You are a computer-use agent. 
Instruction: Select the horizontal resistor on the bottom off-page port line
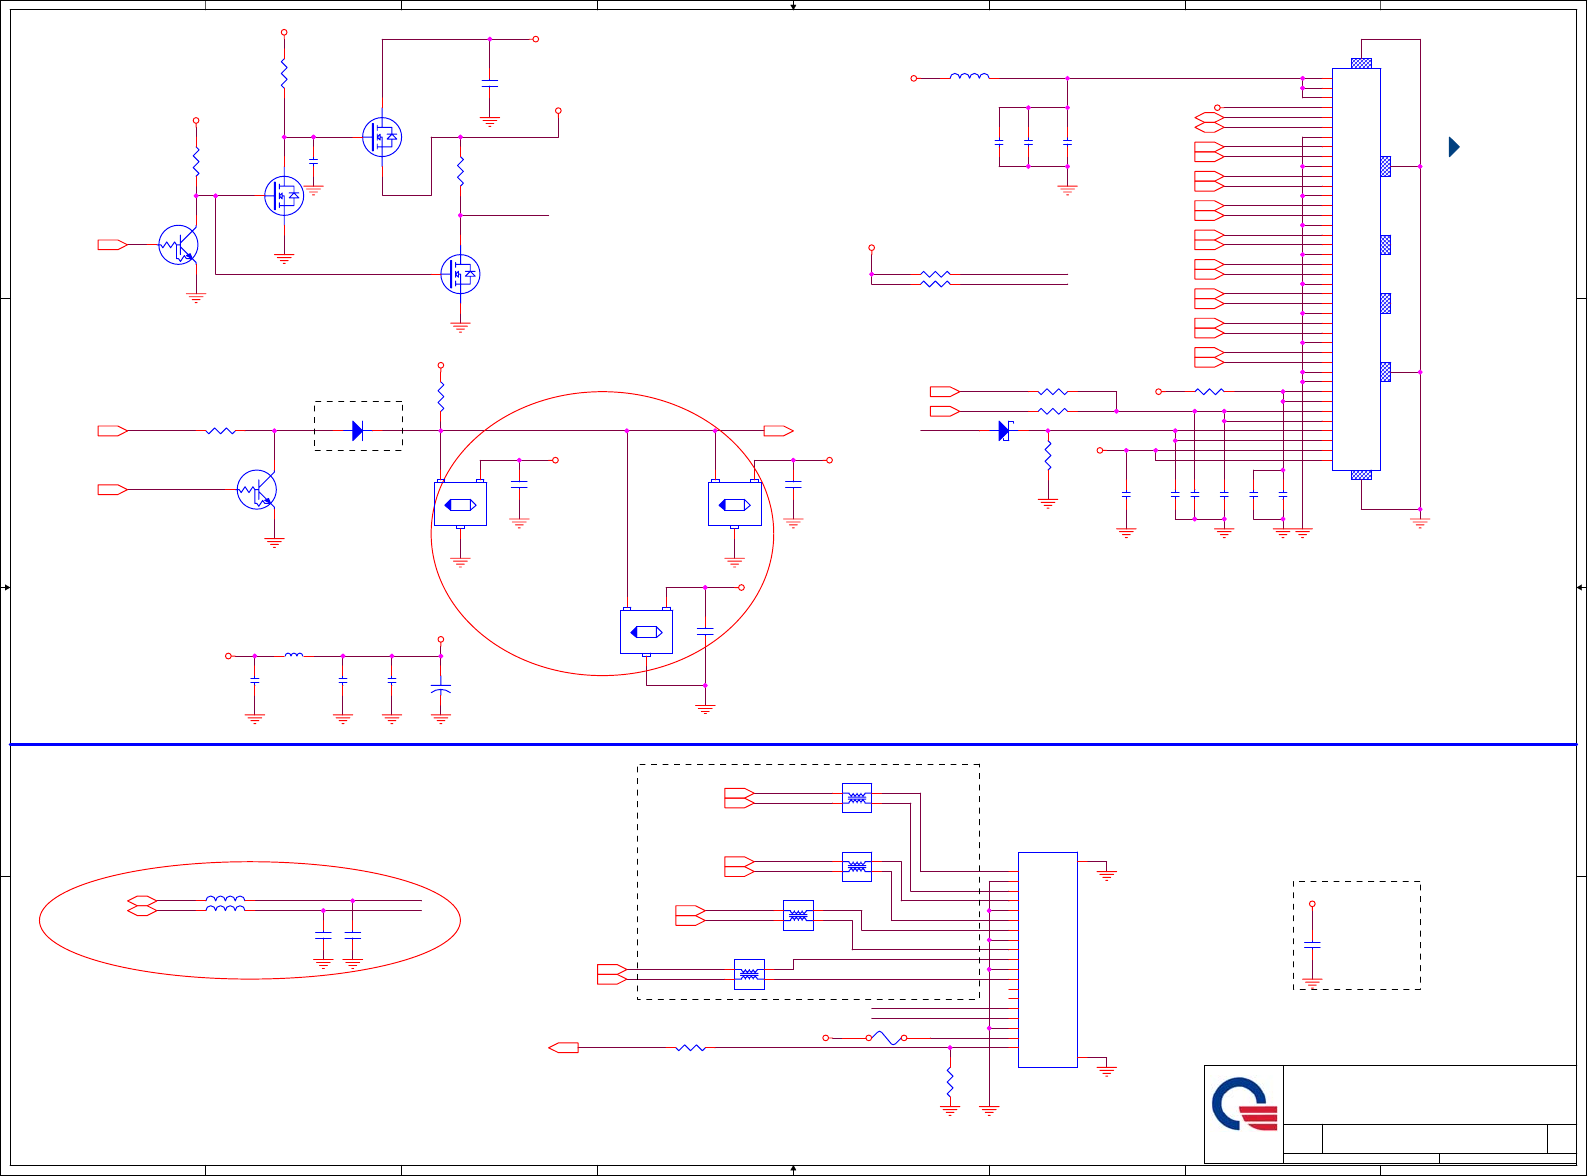690,1048
